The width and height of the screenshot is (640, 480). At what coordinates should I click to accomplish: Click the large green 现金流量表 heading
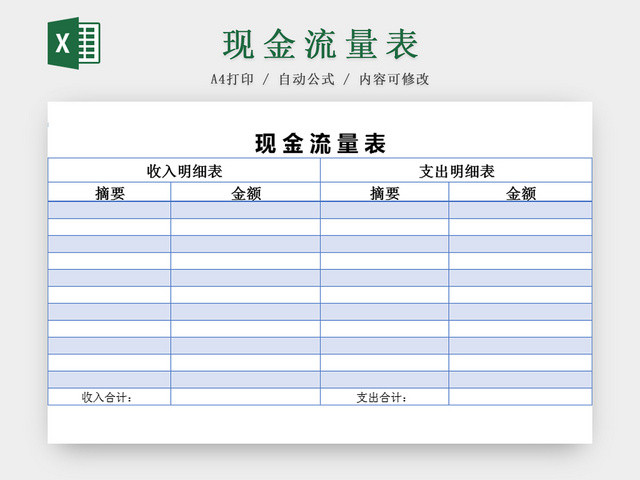point(320,44)
